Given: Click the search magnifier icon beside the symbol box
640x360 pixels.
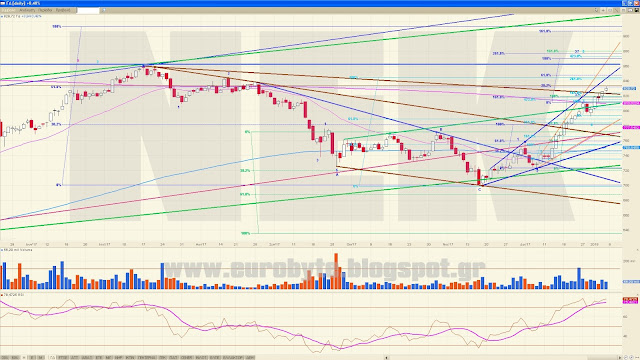Looking at the screenshot, I should pos(104,10).
